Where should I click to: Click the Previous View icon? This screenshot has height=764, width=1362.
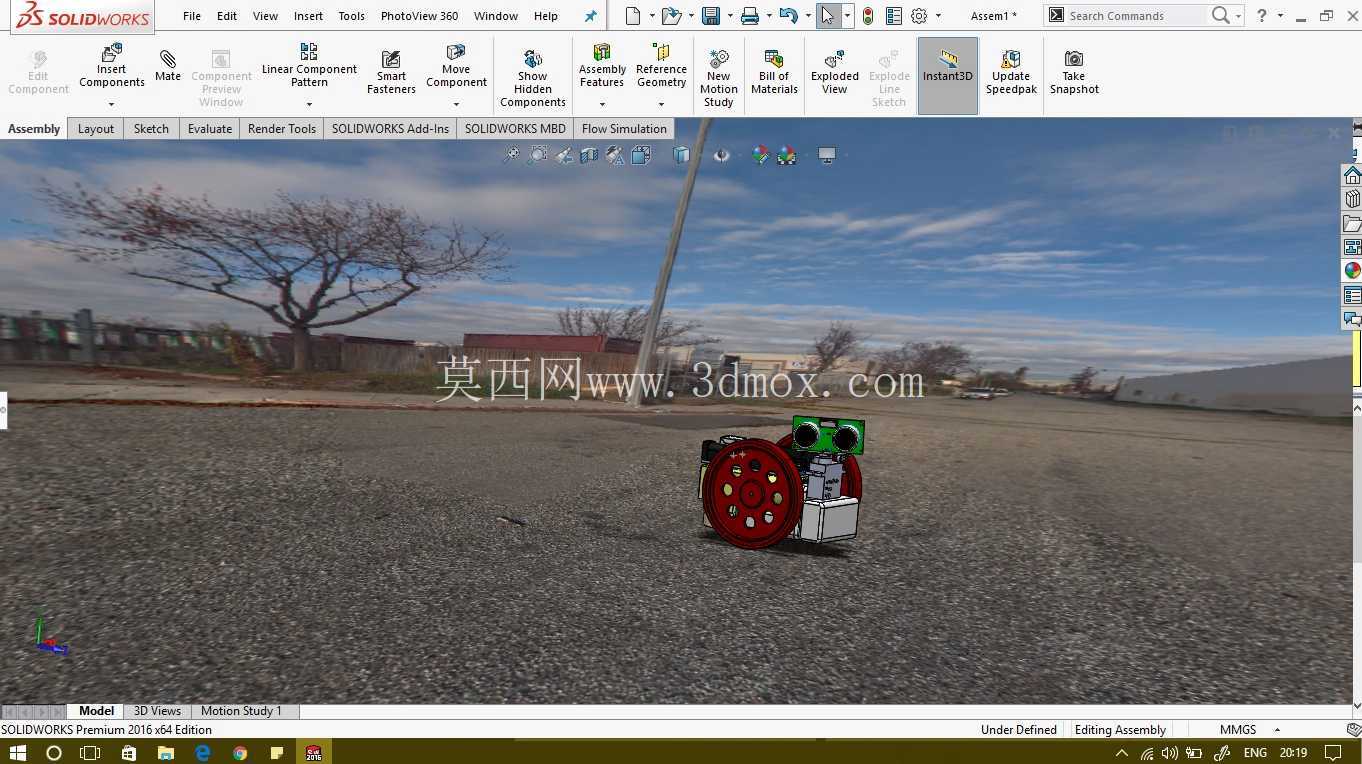[x=564, y=155]
